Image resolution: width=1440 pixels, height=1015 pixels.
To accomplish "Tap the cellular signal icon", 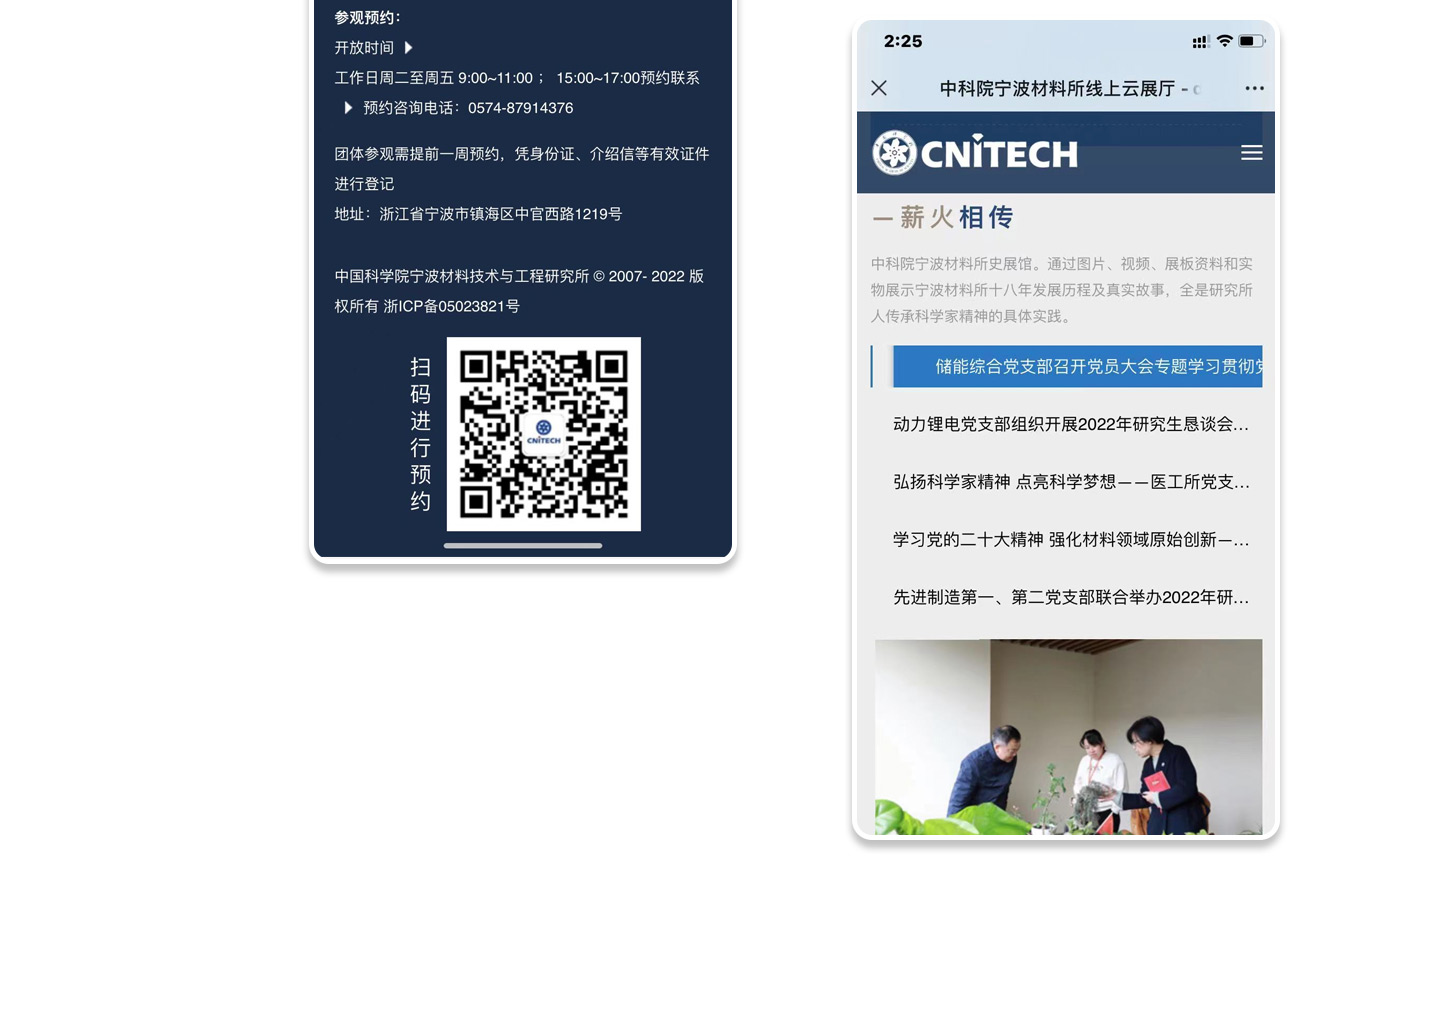I will click(x=1200, y=42).
